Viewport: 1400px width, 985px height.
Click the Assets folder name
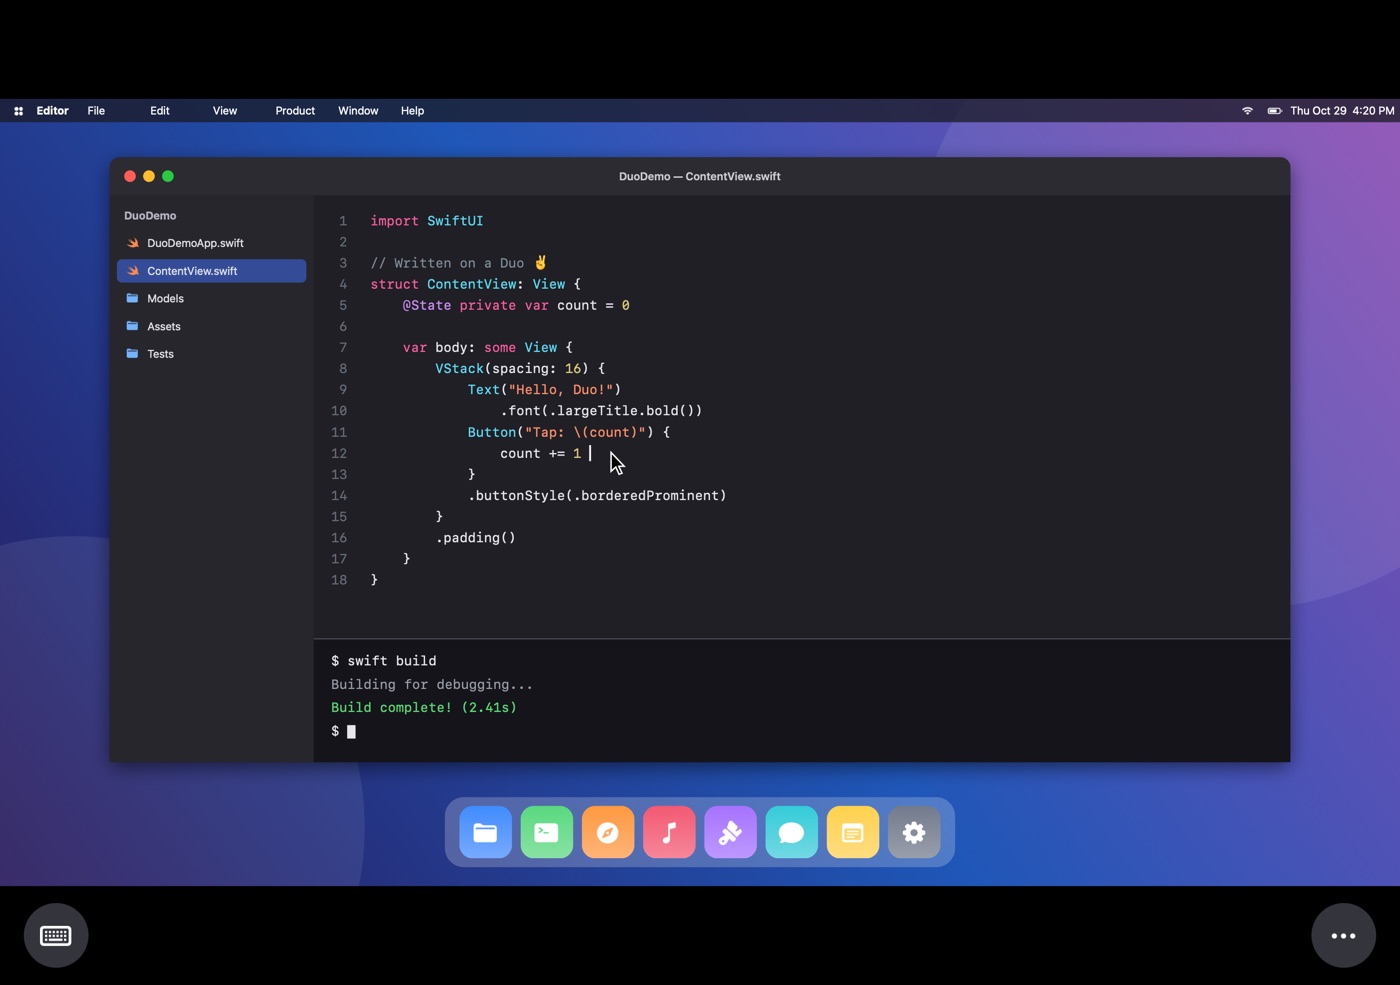tap(164, 326)
